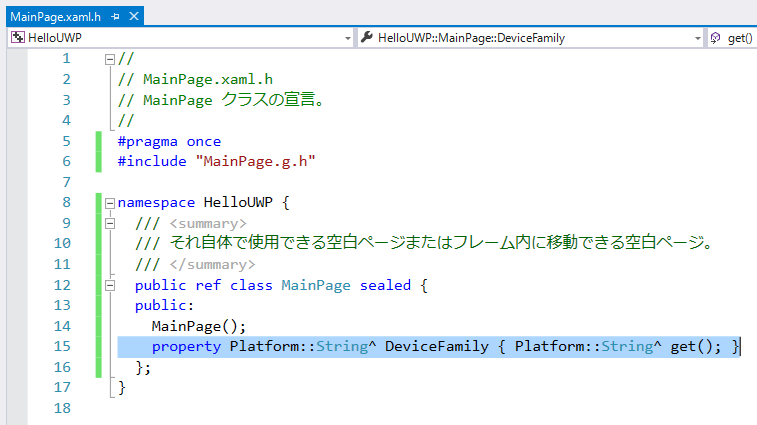Click line number 15 in the margin
Image resolution: width=757 pixels, height=425 pixels.
point(62,346)
